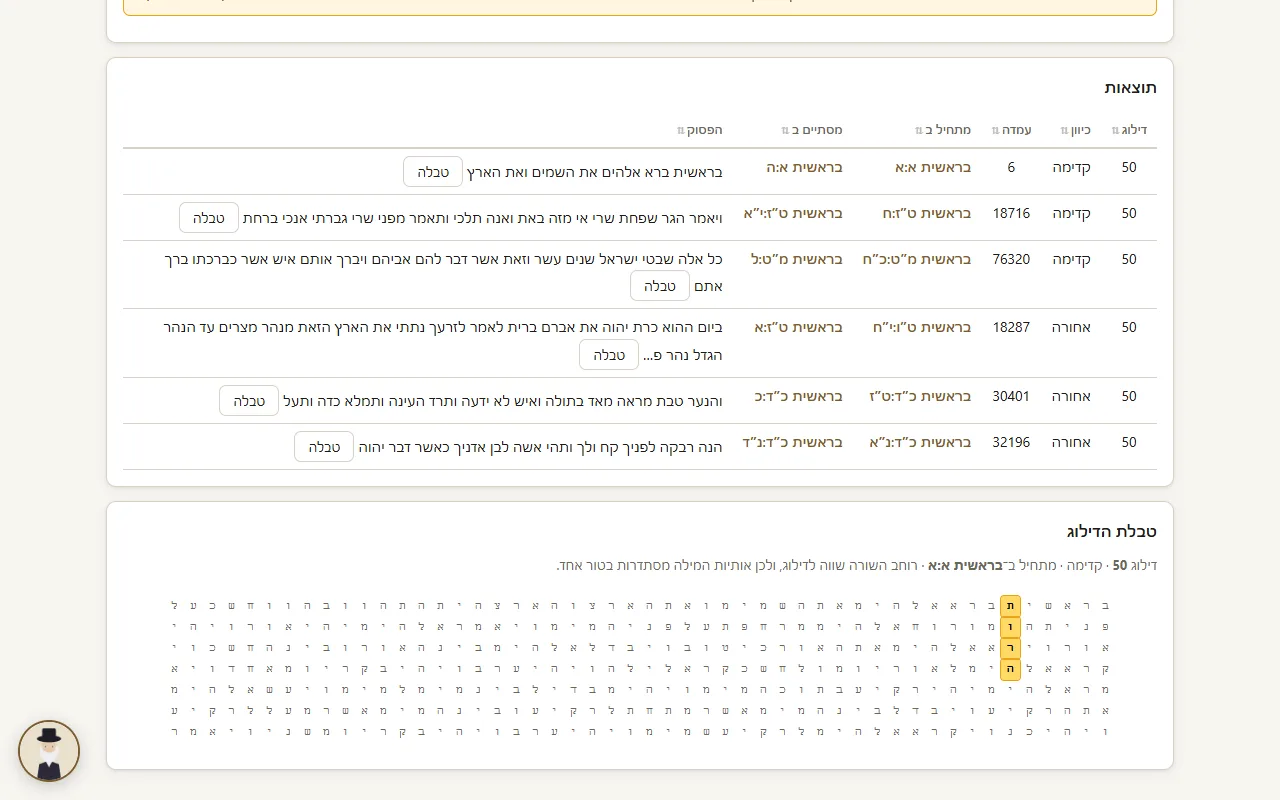This screenshot has width=1280, height=800.
Task: Open the rabbi avatar assistant
Action: (49, 751)
